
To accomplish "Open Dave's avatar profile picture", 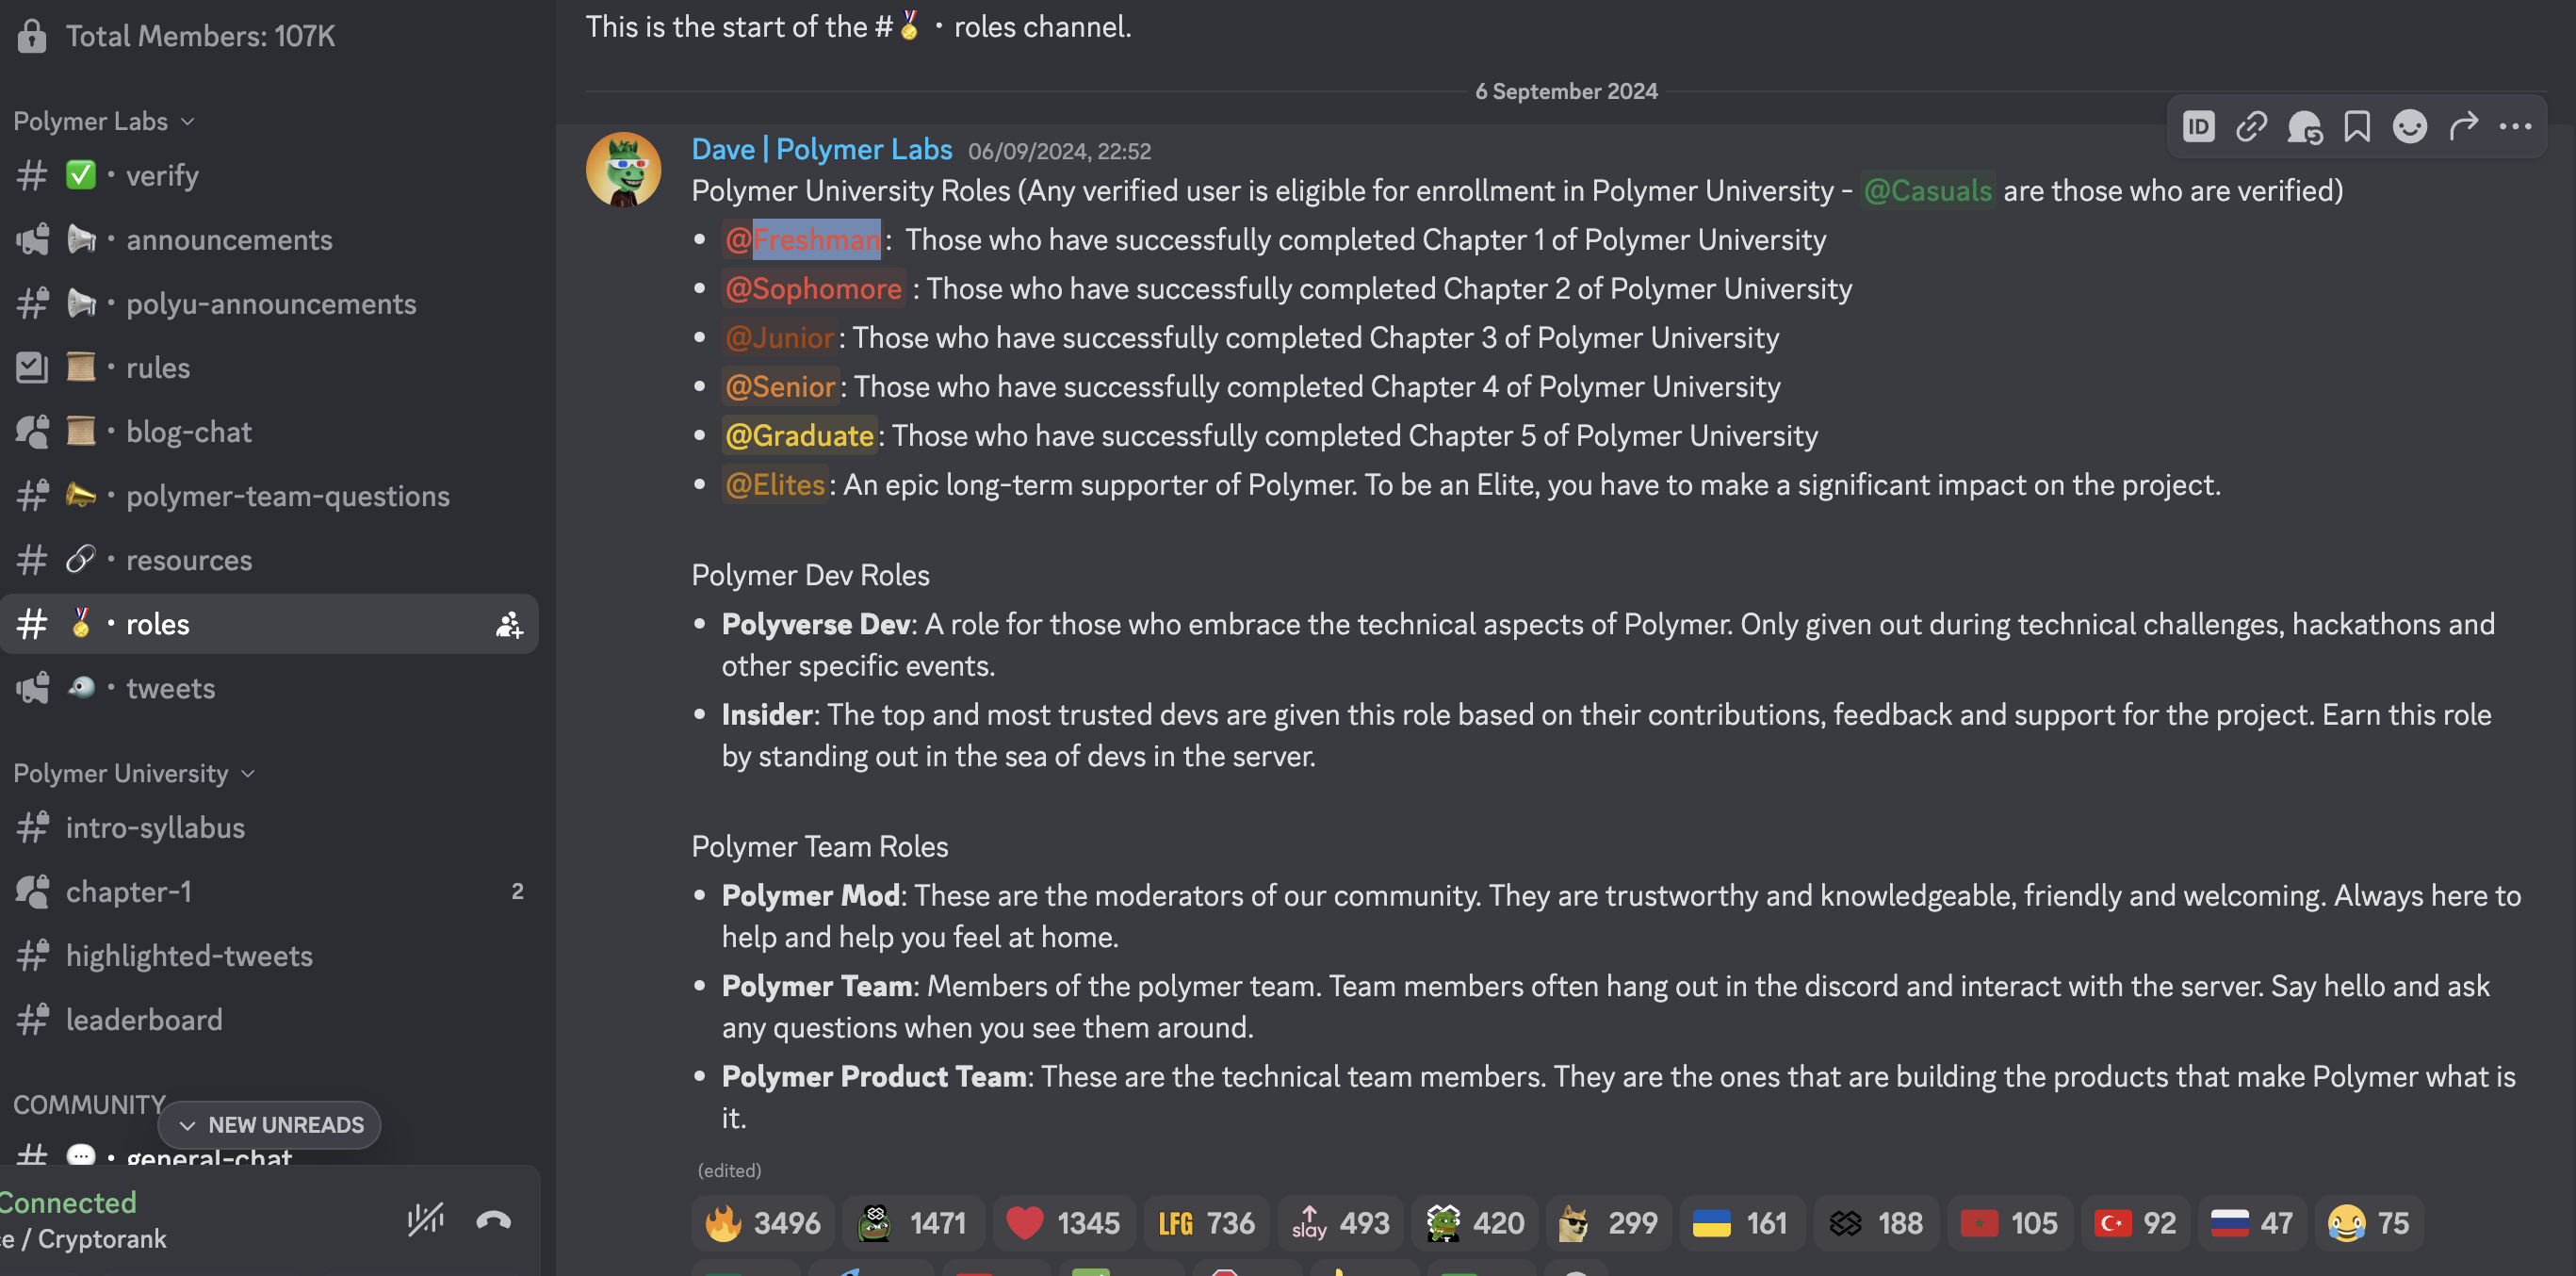I will [x=623, y=170].
